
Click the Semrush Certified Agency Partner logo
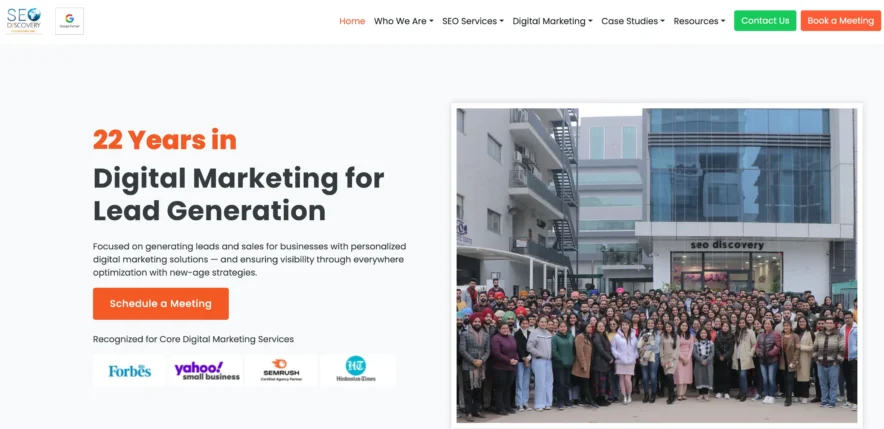click(x=281, y=371)
